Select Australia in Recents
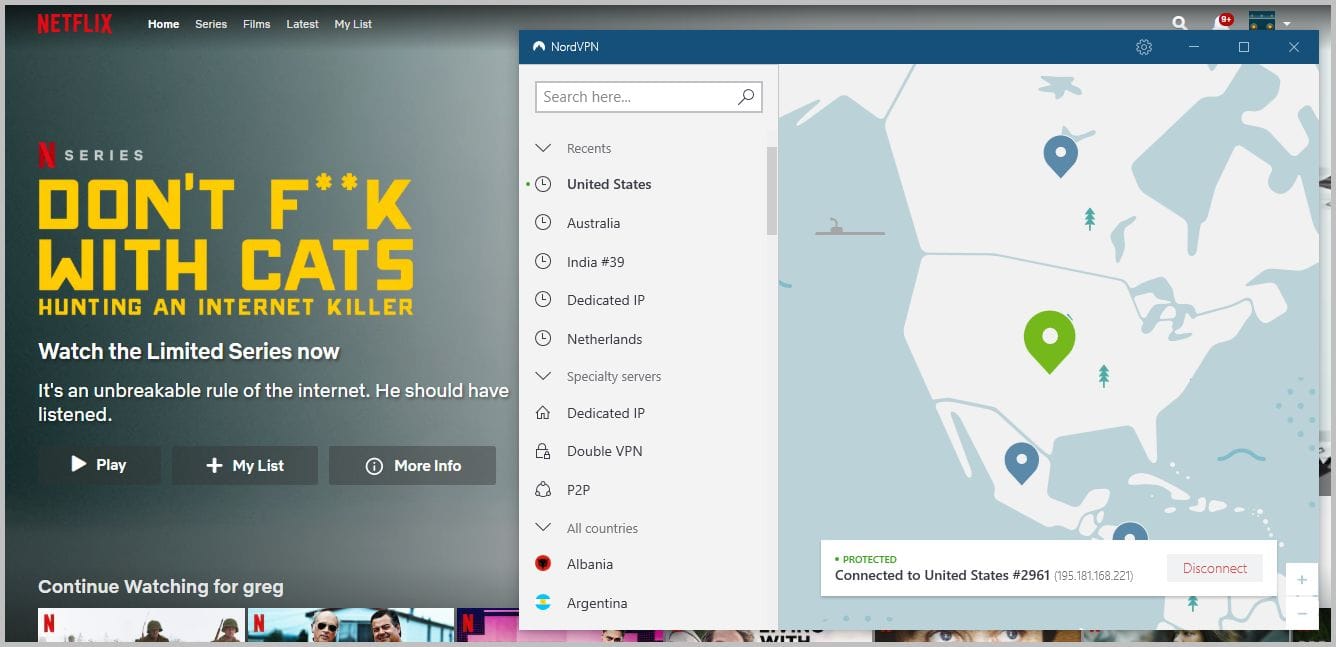 593,223
